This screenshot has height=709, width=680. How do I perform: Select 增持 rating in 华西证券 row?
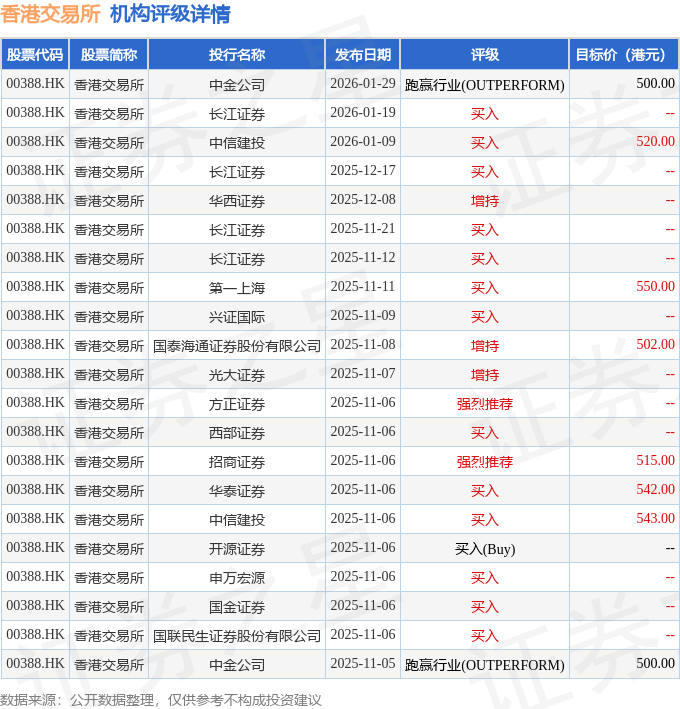coord(485,201)
